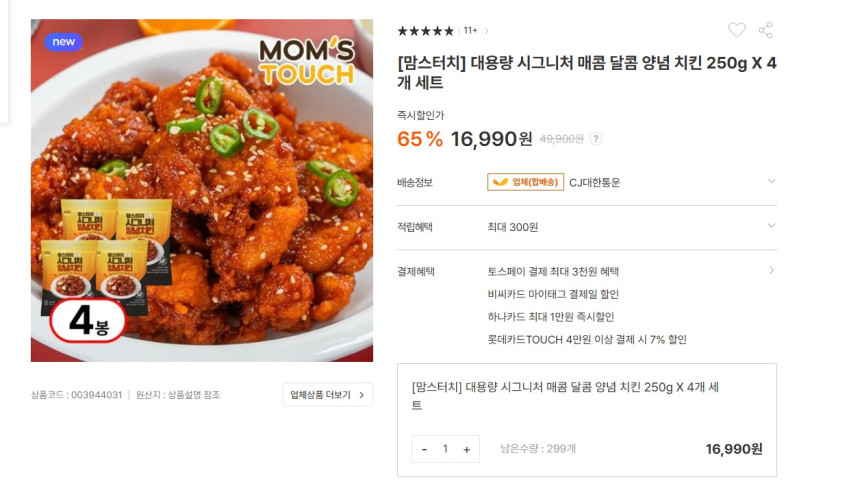
Task: Click the question mark price info icon
Action: click(x=596, y=139)
